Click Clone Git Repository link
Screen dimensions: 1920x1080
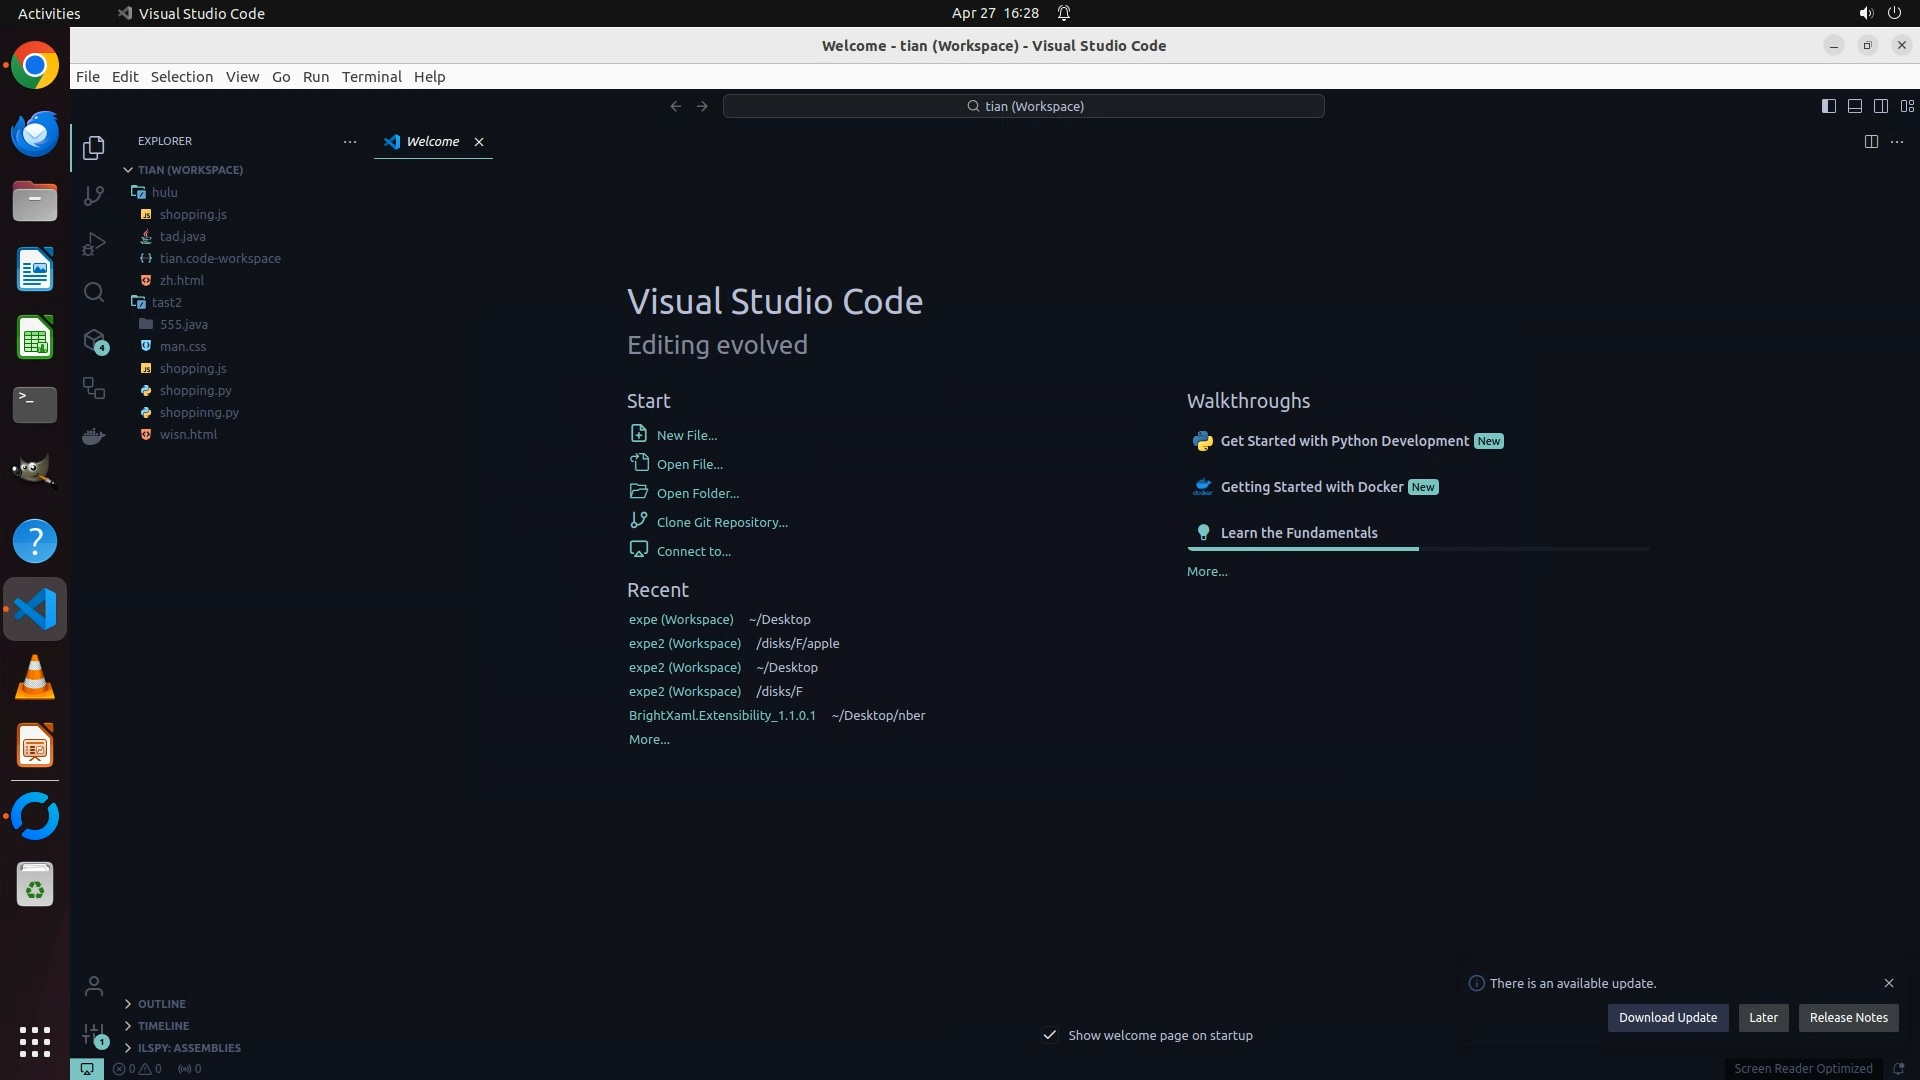721,522
